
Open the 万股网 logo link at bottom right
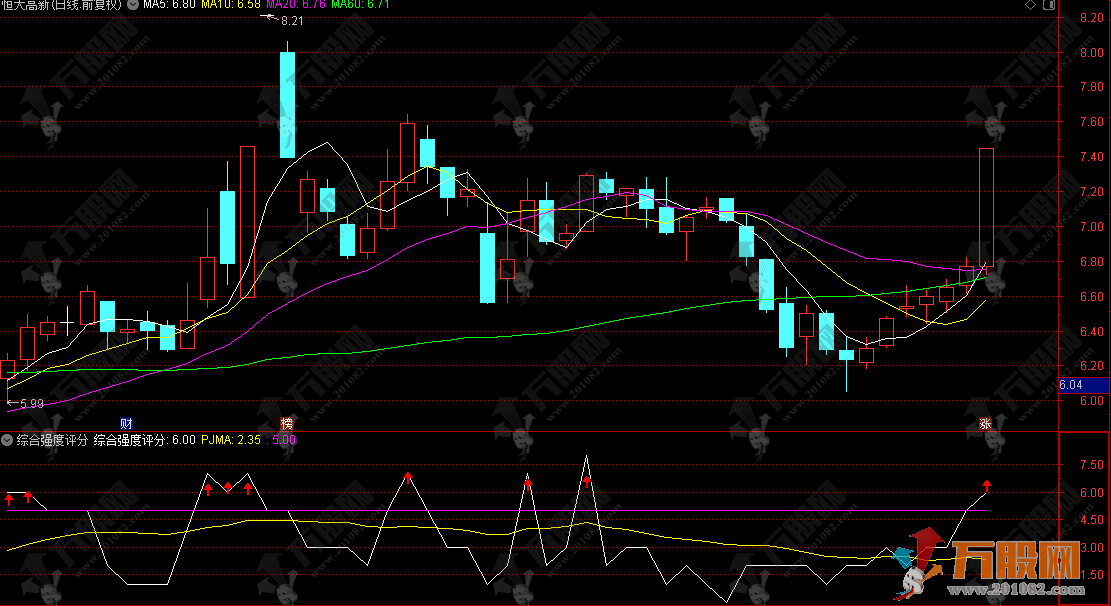coord(1010,562)
